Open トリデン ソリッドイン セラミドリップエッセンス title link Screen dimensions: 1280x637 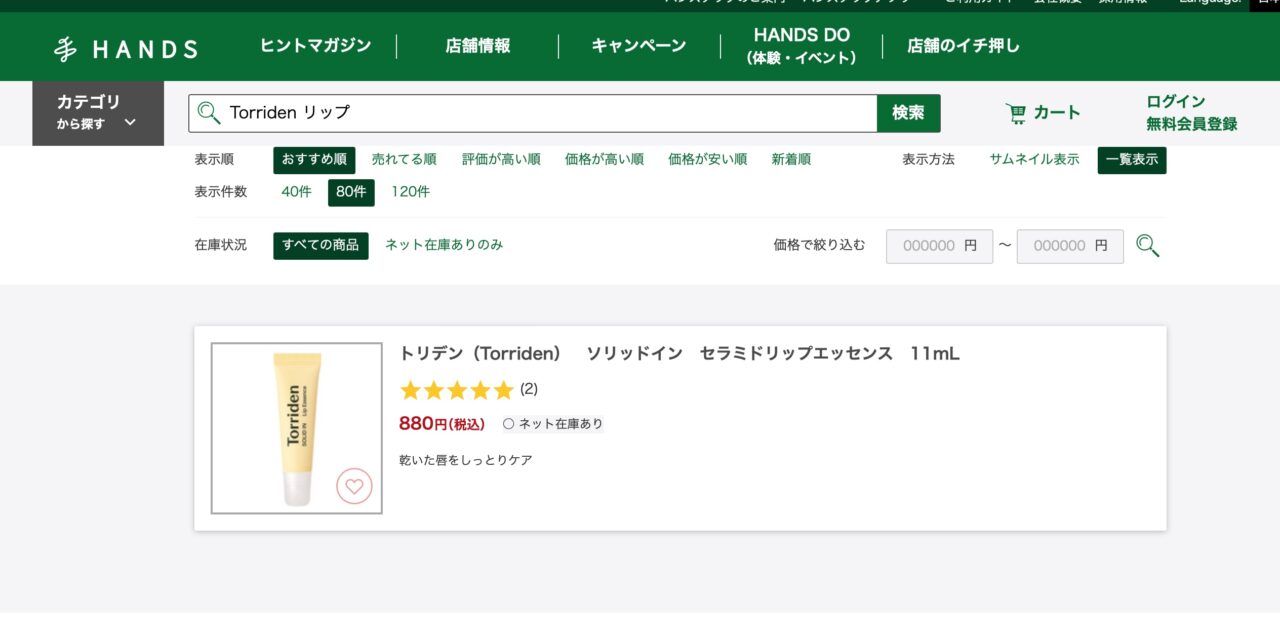tap(679, 353)
